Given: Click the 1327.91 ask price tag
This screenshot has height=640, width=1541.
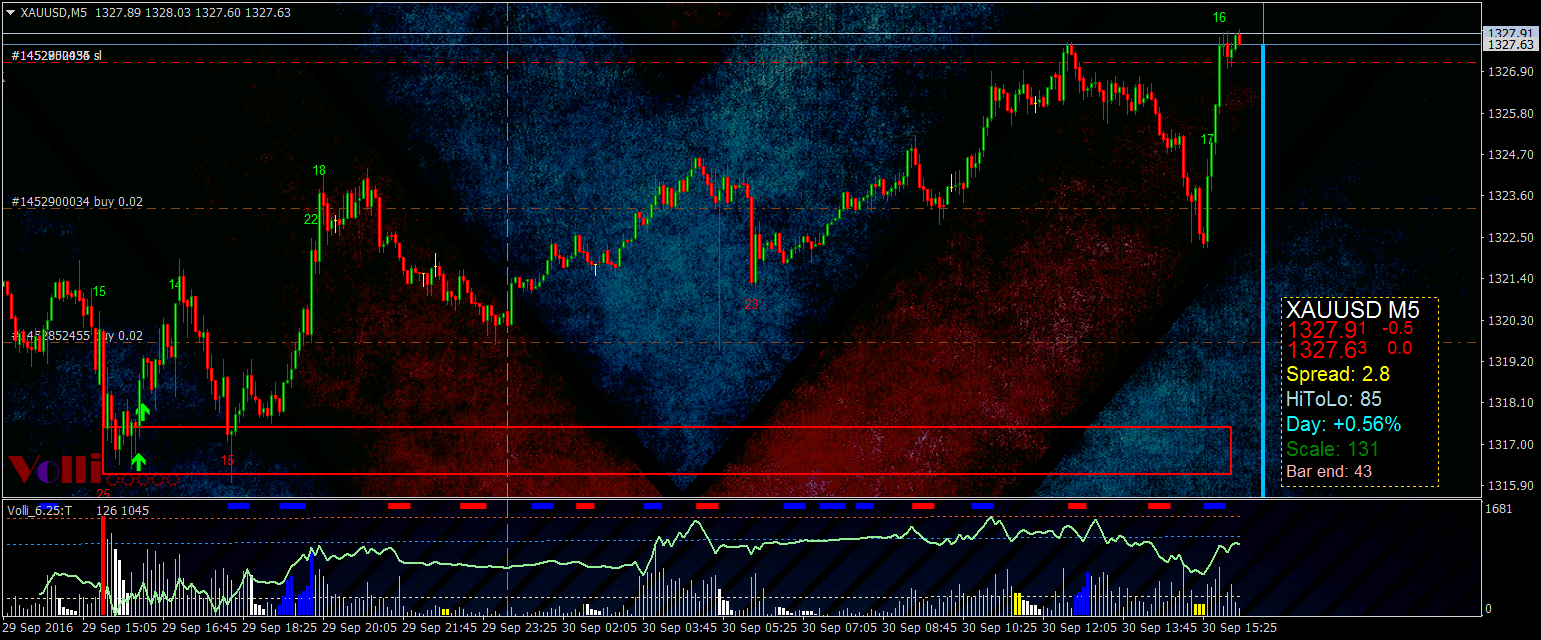Looking at the screenshot, I should click(x=1510, y=33).
